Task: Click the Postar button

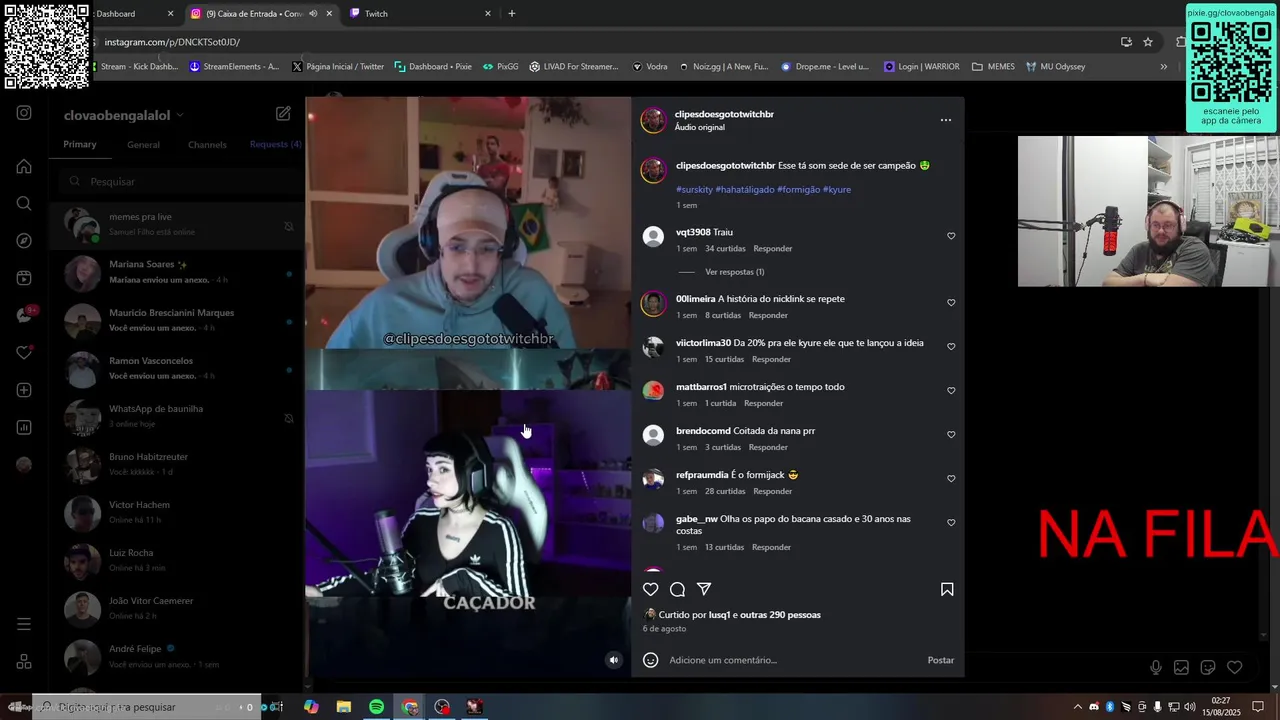Action: (x=941, y=660)
